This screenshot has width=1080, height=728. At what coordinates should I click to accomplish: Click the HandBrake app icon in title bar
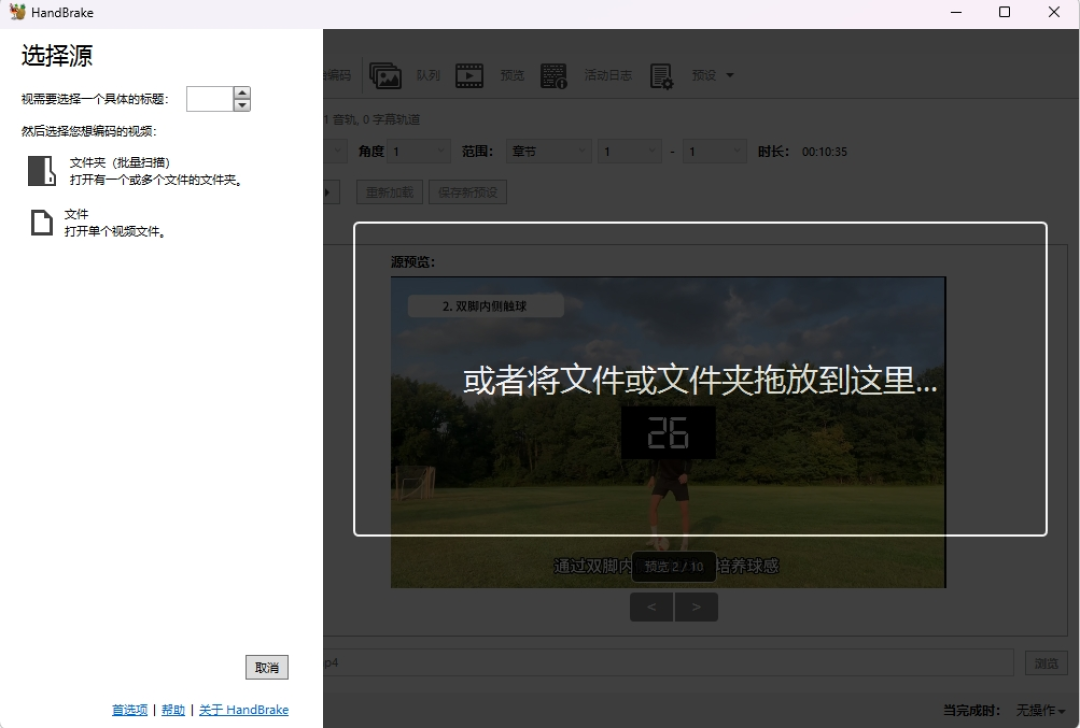(x=17, y=12)
